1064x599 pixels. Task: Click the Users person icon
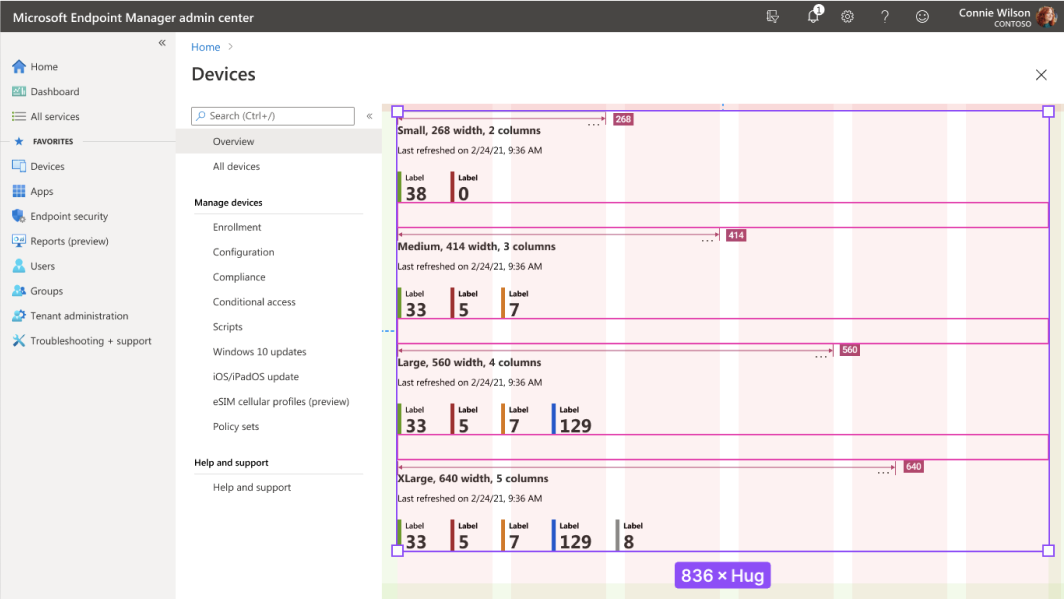[x=19, y=266]
